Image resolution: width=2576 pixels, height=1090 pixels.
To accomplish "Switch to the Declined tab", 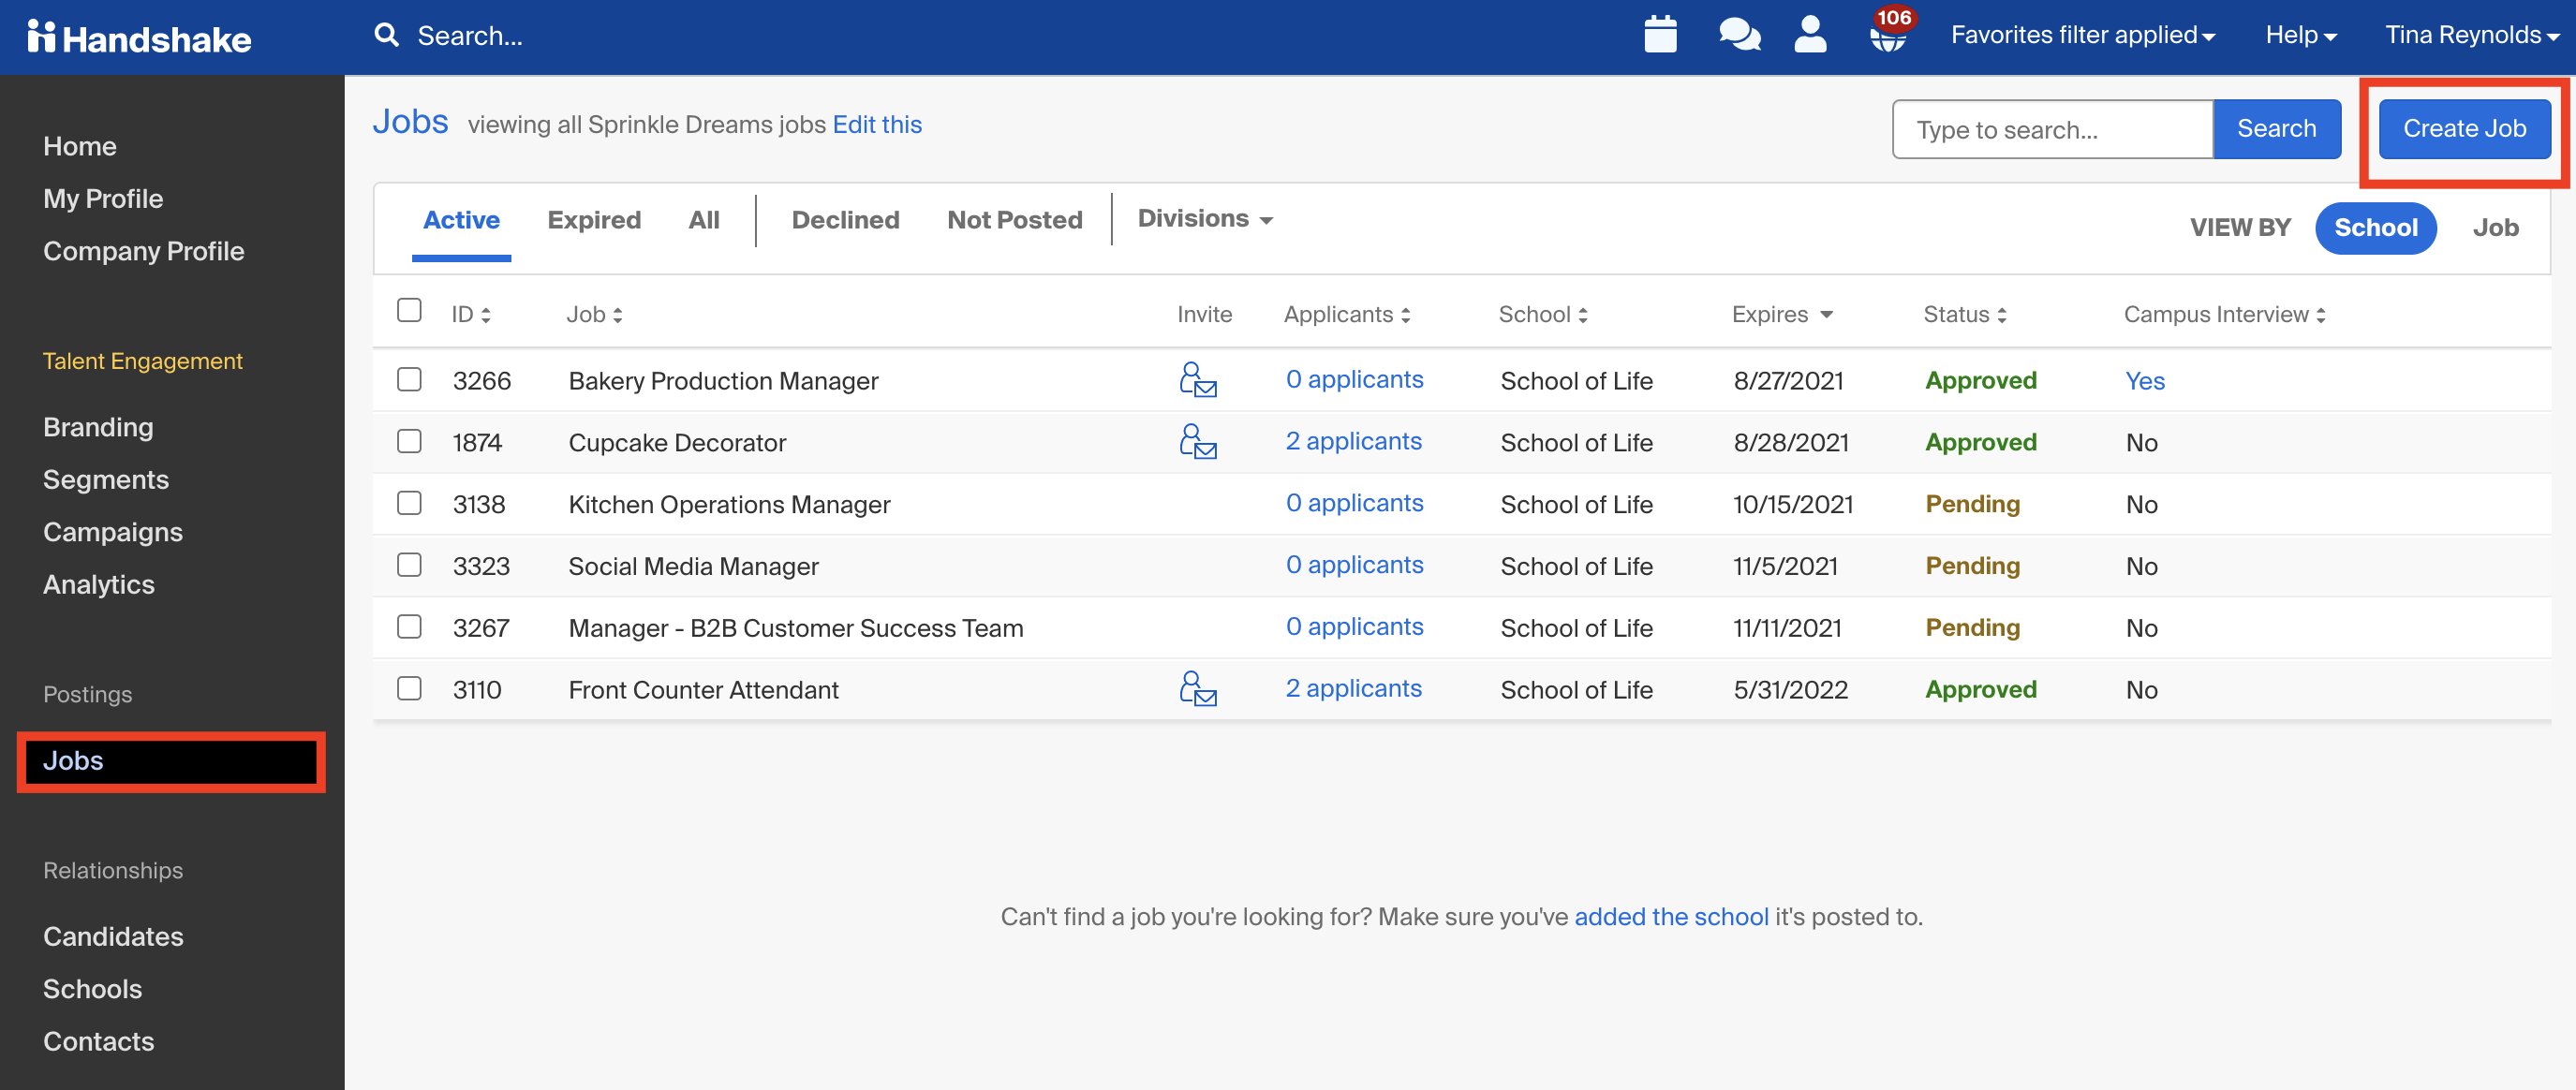I will pyautogui.click(x=845, y=219).
